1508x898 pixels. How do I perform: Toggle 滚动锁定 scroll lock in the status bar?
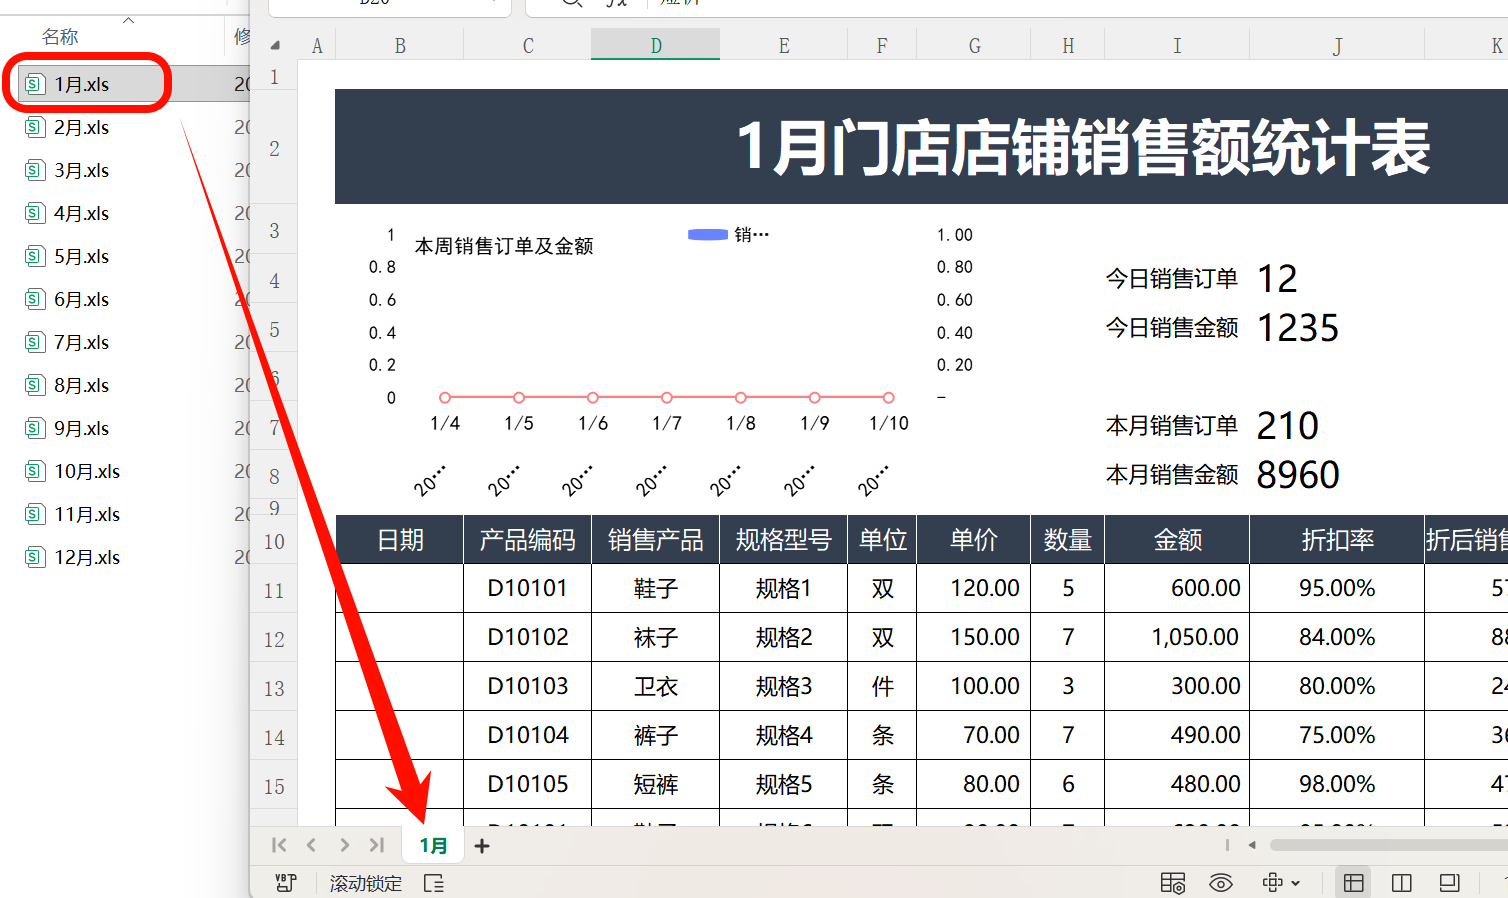tap(363, 883)
